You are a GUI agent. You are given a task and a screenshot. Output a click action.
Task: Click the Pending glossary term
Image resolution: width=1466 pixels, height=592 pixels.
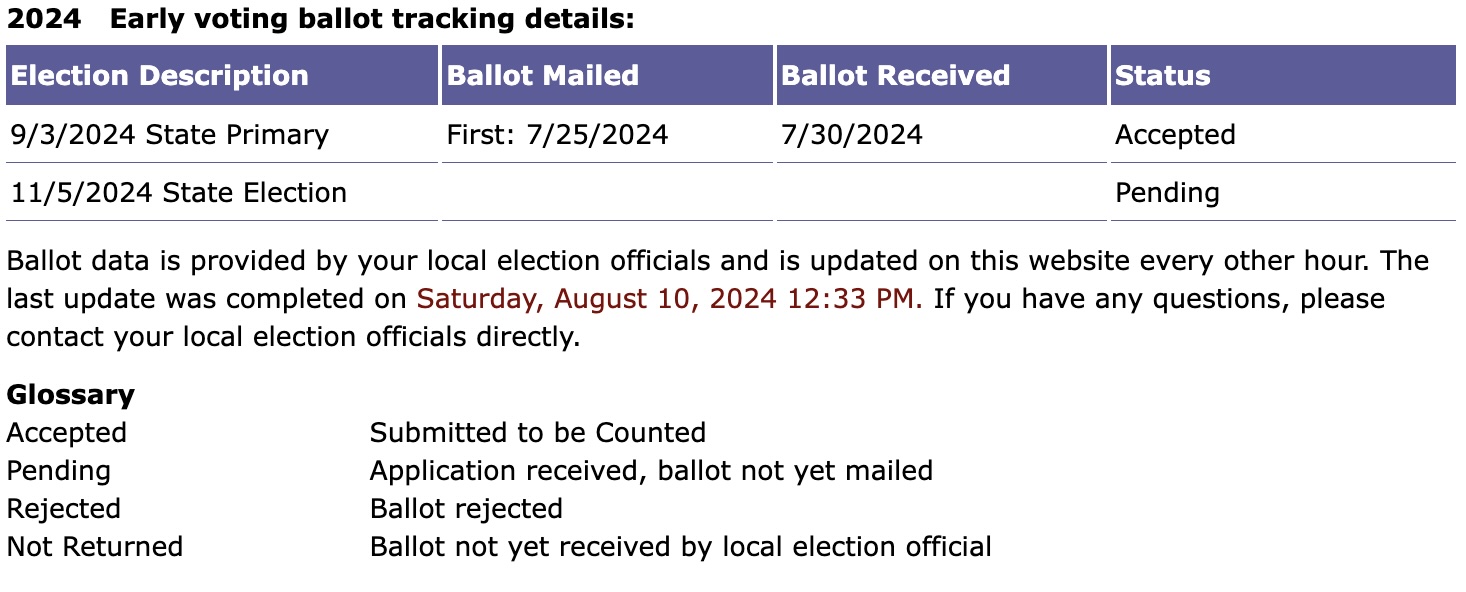tap(58, 471)
